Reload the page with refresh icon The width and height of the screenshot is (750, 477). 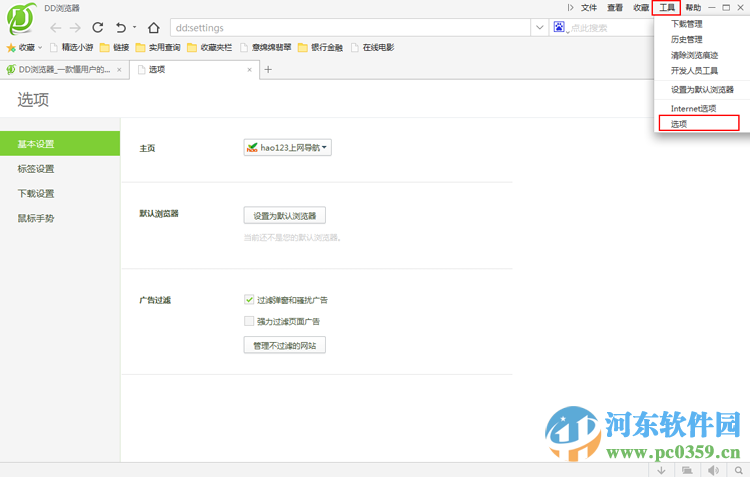point(98,28)
